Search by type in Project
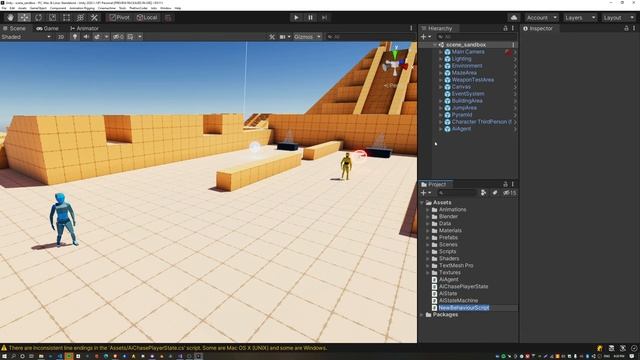 coord(483,193)
